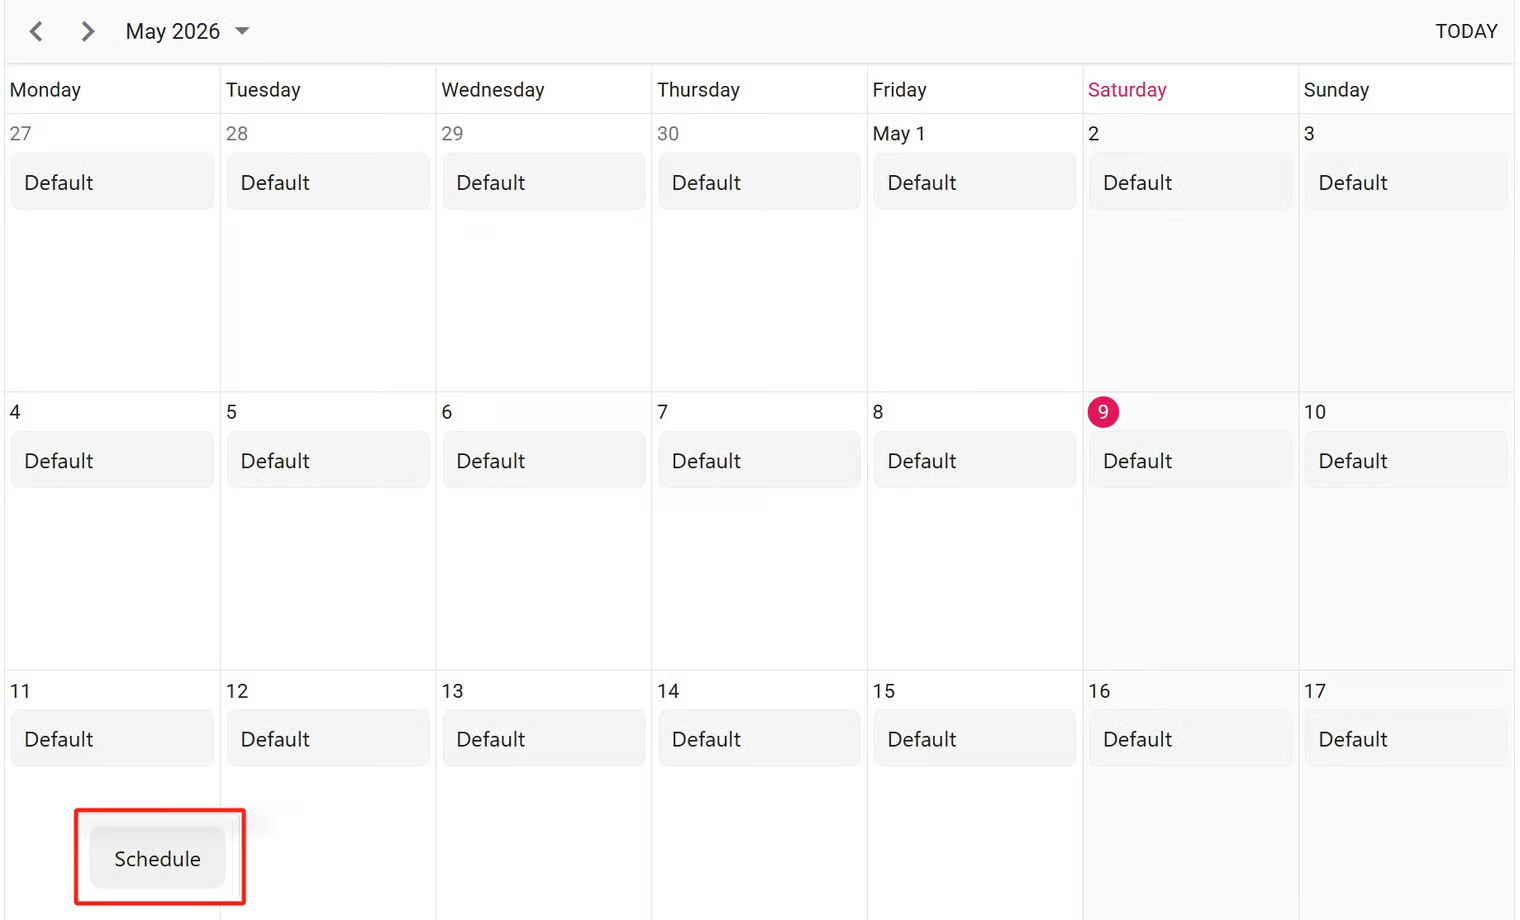Open the Default event on May 1

pos(974,182)
